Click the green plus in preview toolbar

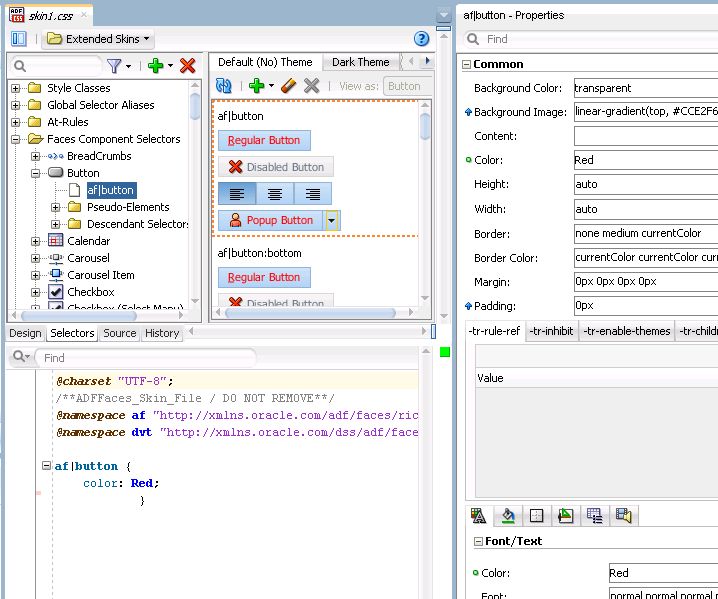tap(256, 86)
